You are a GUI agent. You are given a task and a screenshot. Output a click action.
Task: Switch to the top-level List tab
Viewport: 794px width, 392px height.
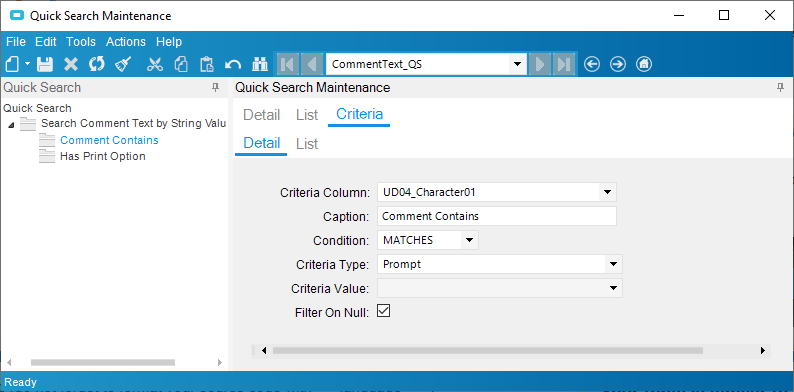tap(307, 115)
